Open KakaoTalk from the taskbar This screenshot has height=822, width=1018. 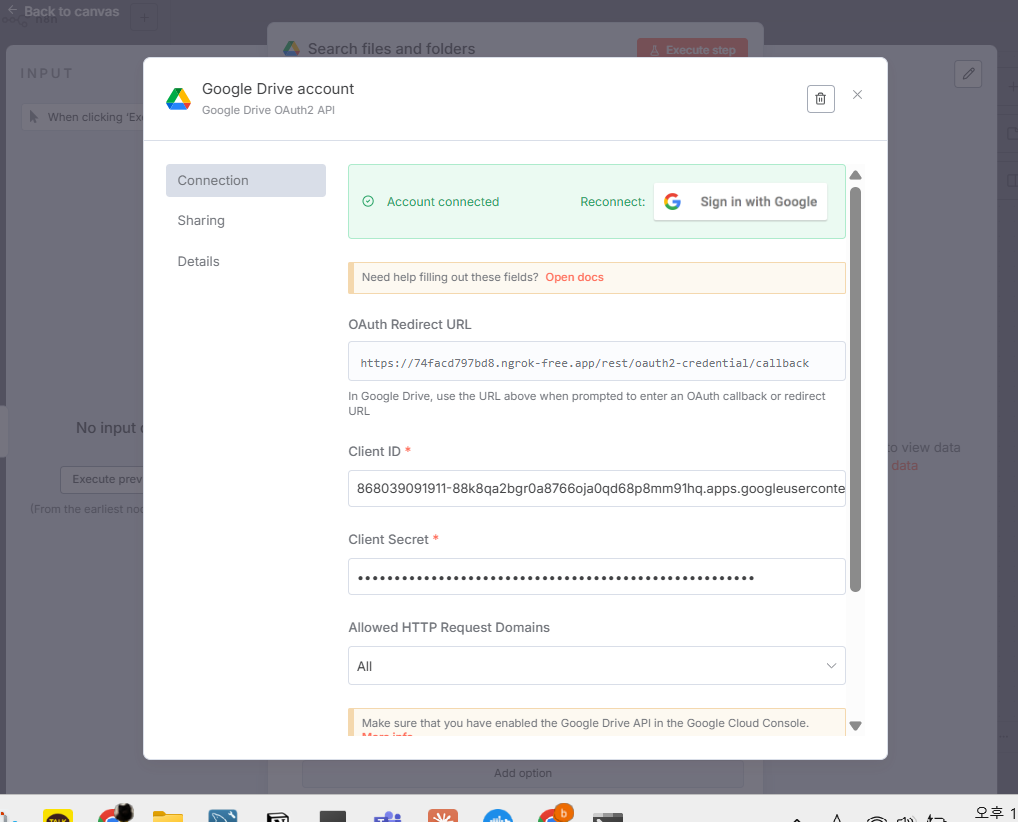[x=58, y=816]
